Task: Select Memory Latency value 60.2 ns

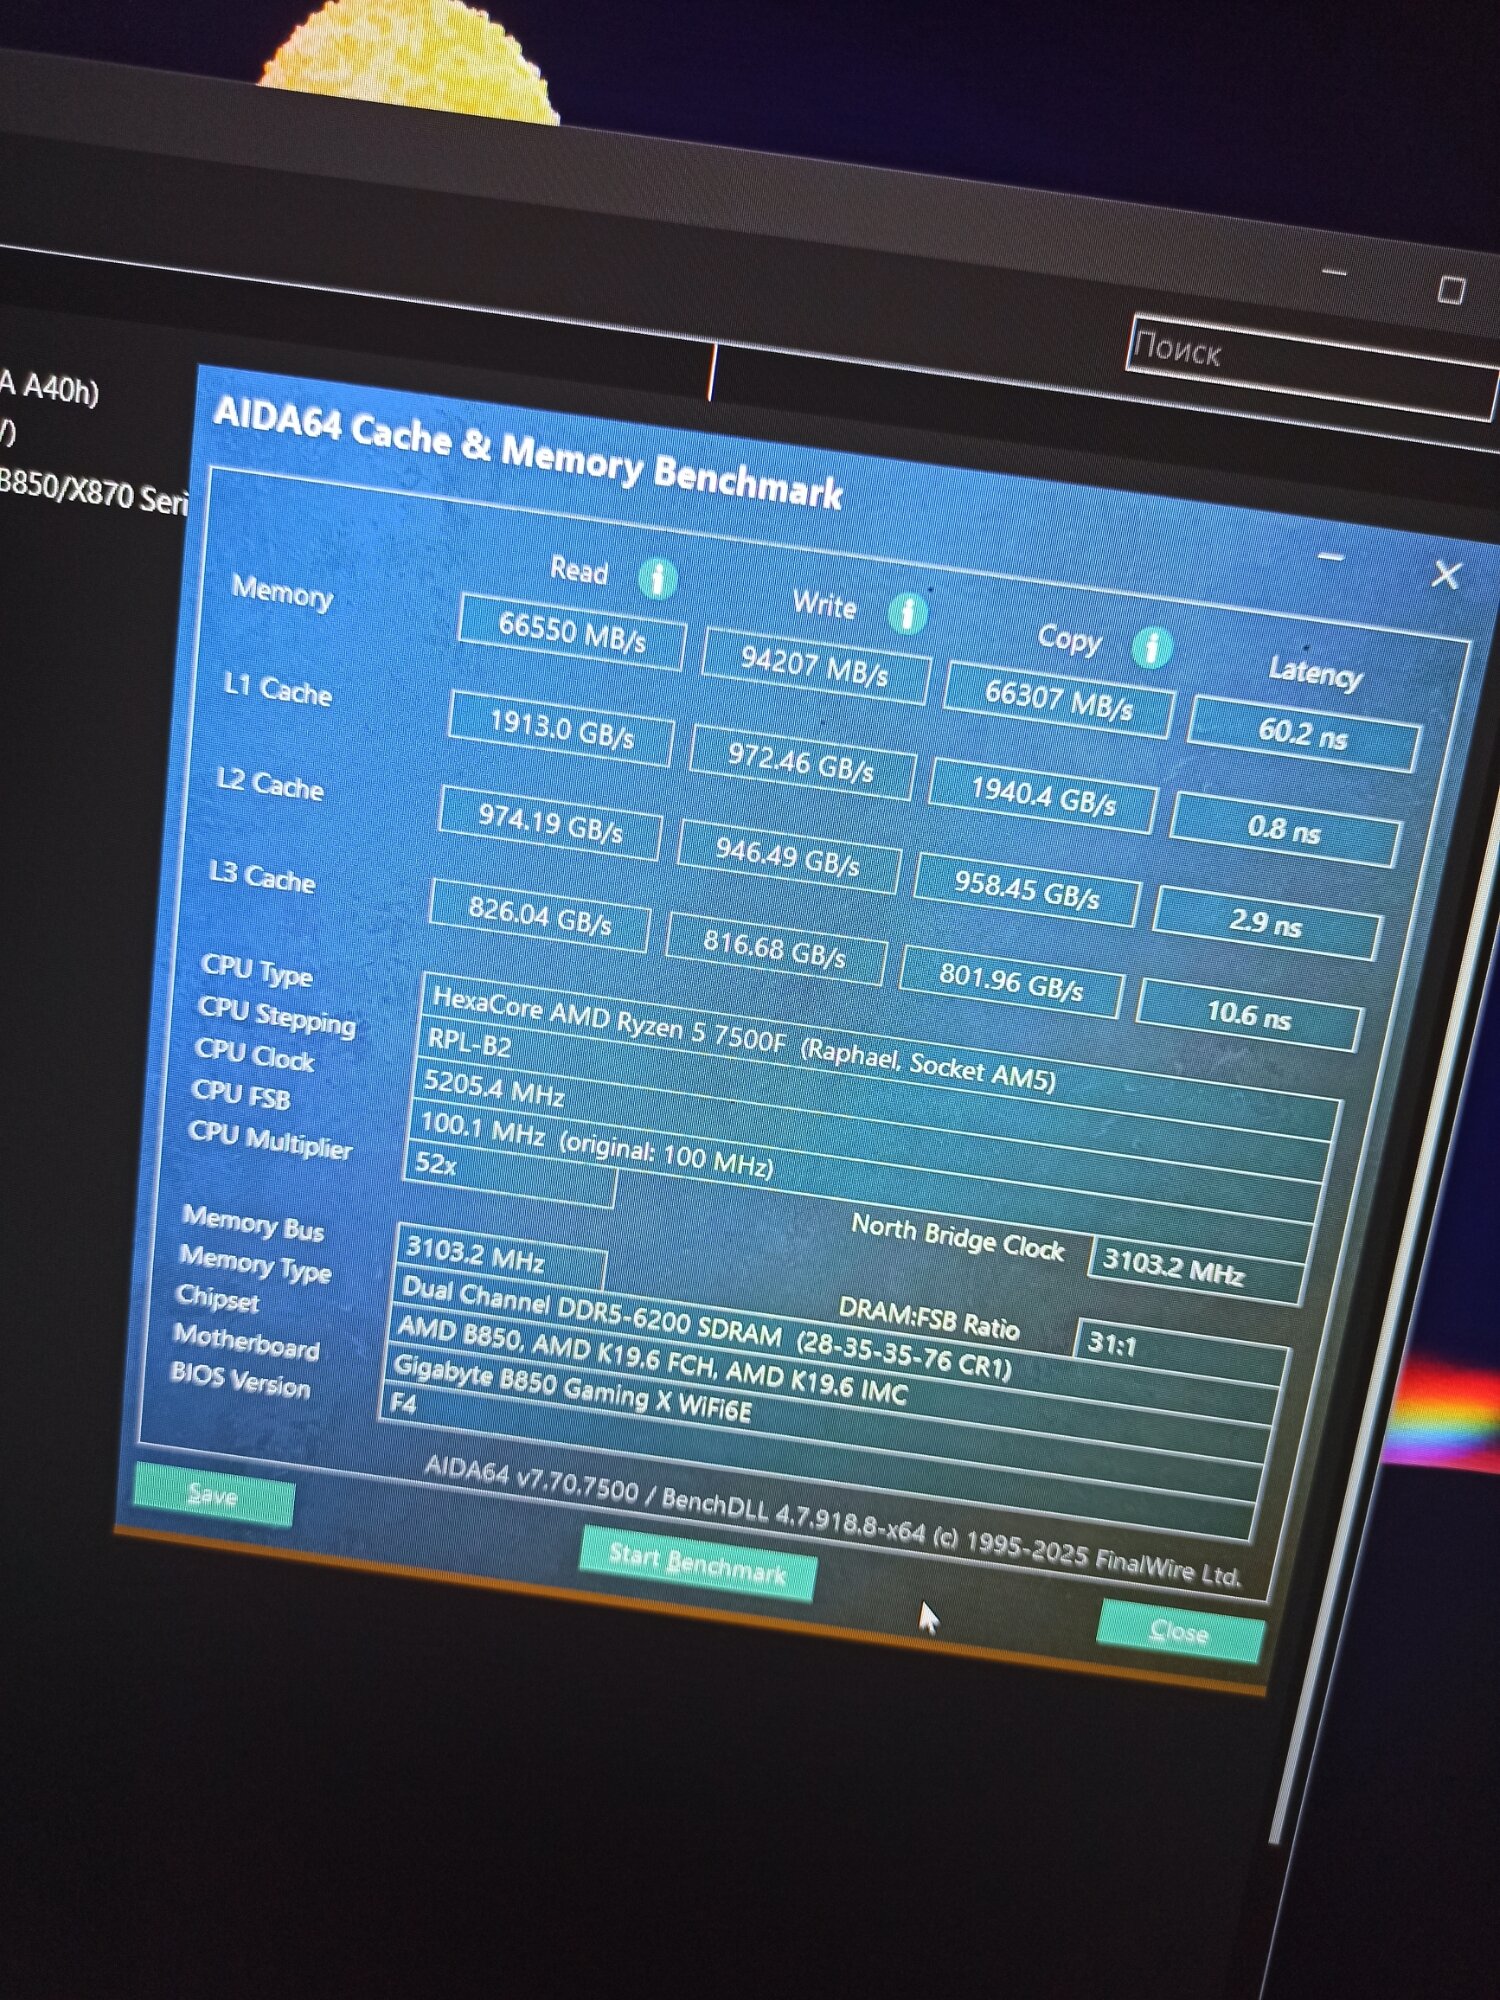Action: (1303, 735)
